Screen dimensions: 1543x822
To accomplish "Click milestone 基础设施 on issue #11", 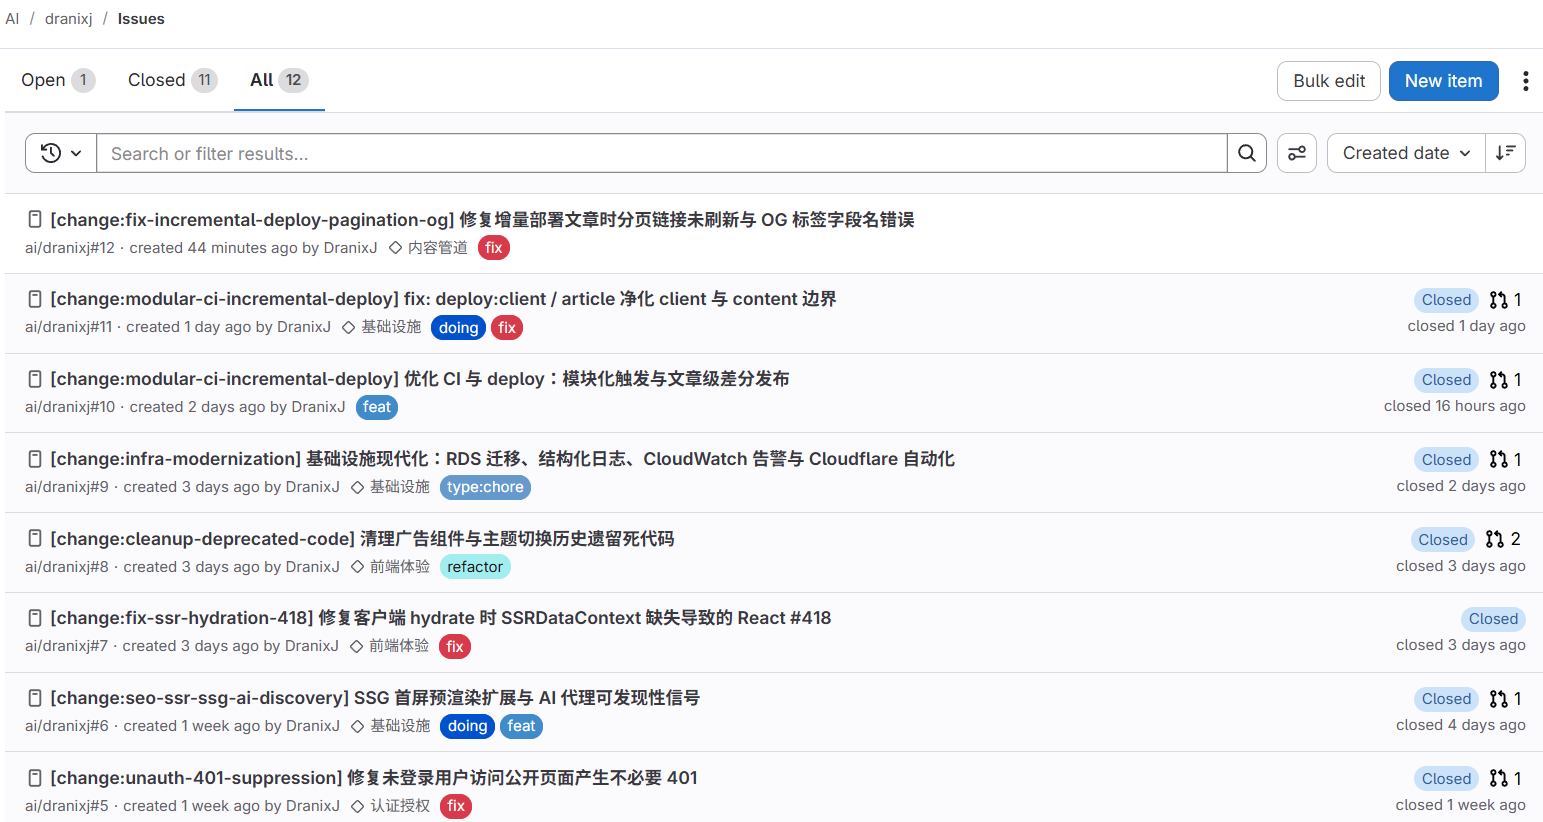I will 382,327.
